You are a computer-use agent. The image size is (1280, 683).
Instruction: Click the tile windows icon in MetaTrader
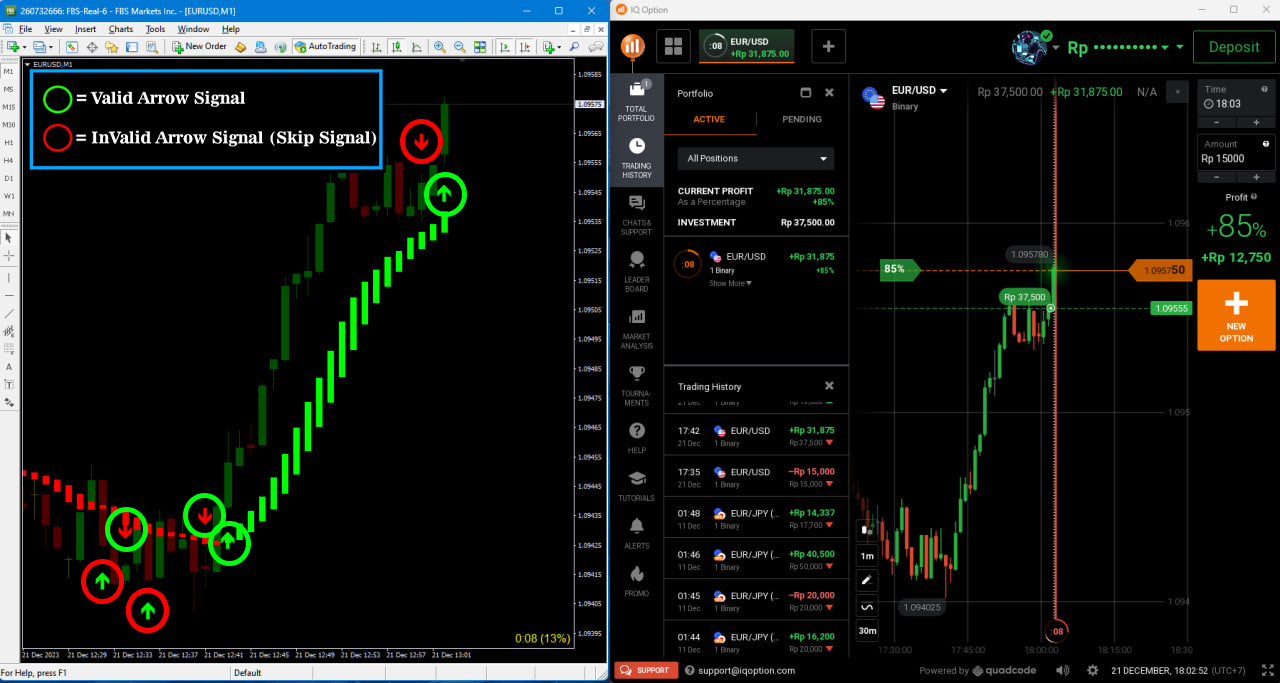point(480,46)
